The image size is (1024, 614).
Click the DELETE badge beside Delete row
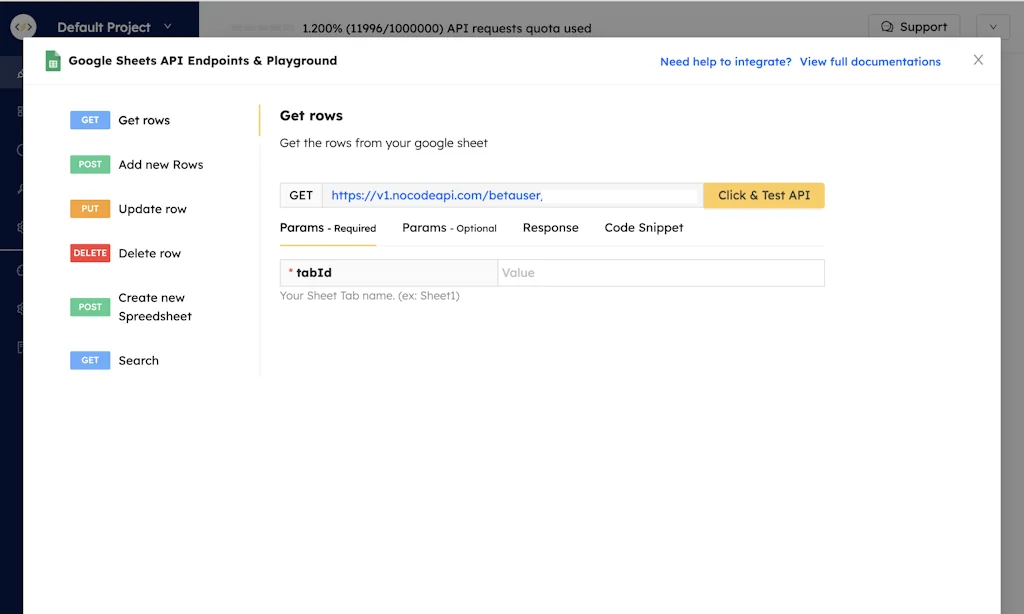coord(90,253)
